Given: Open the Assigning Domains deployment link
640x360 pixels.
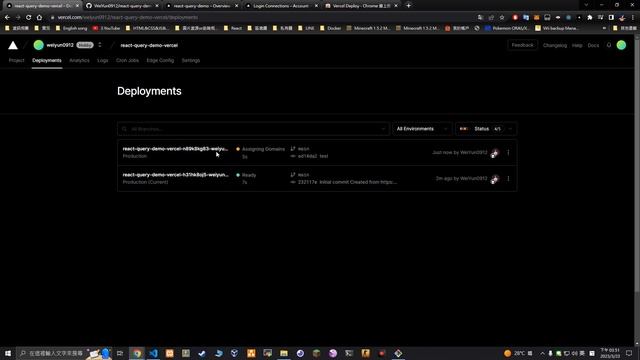Looking at the screenshot, I should 175,149.
